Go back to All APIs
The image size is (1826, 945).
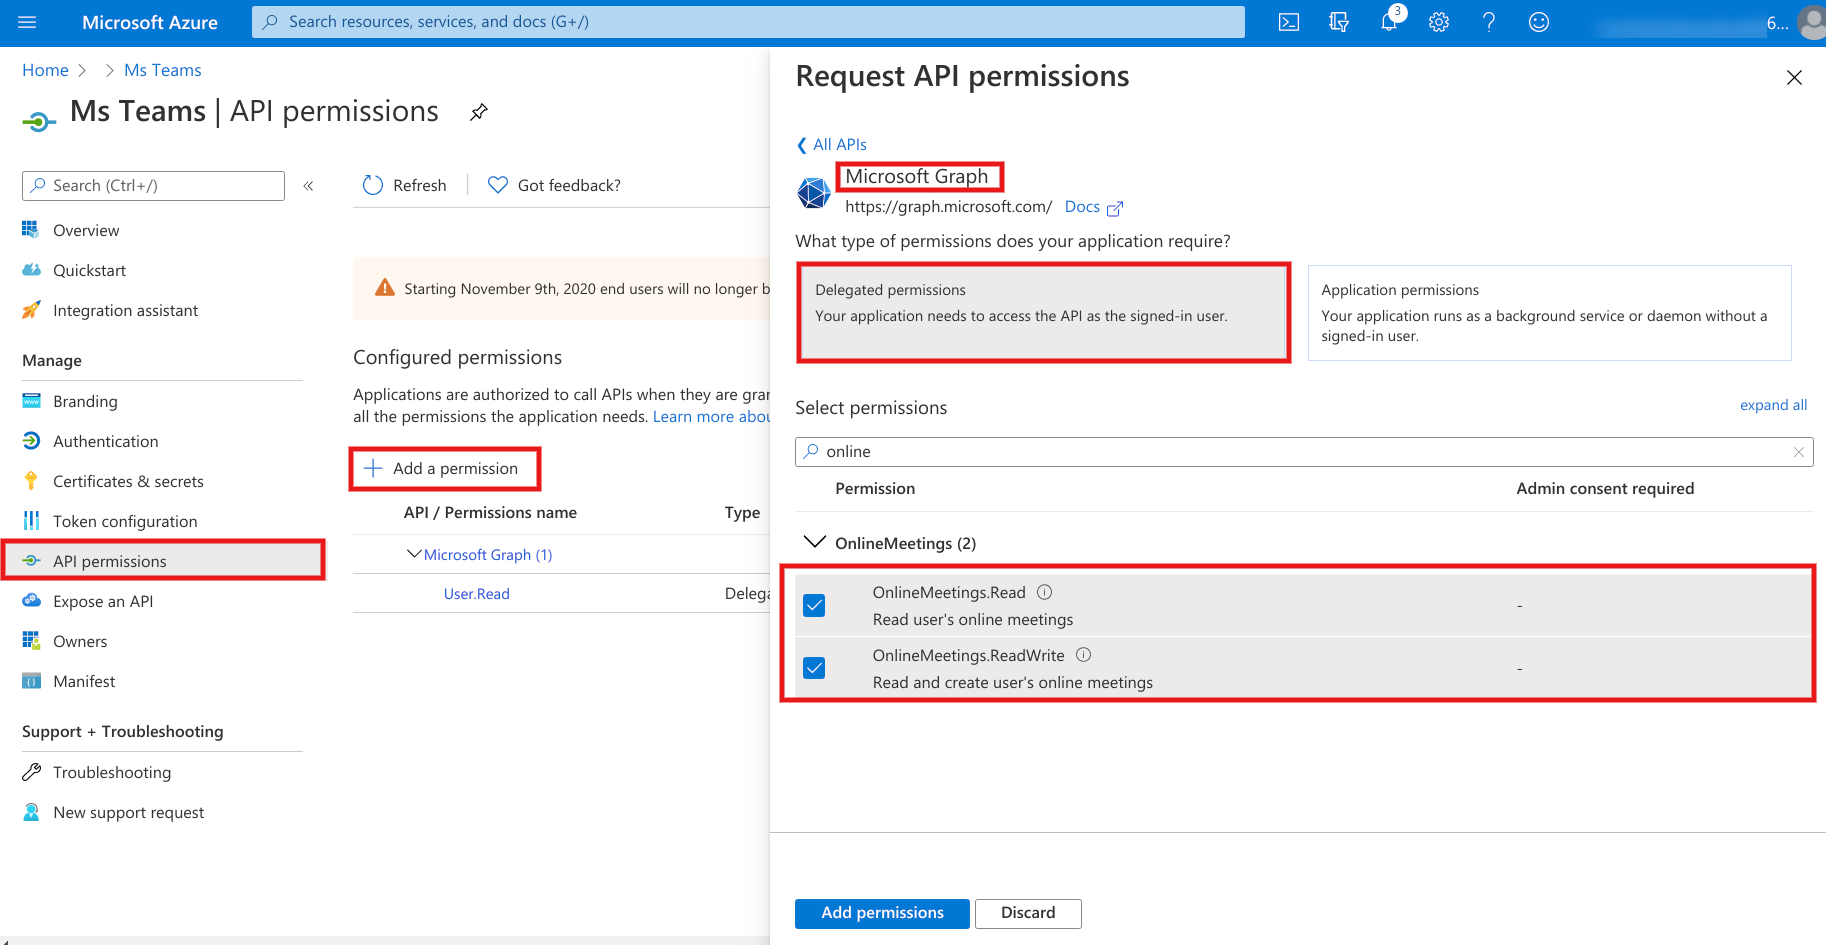point(831,144)
